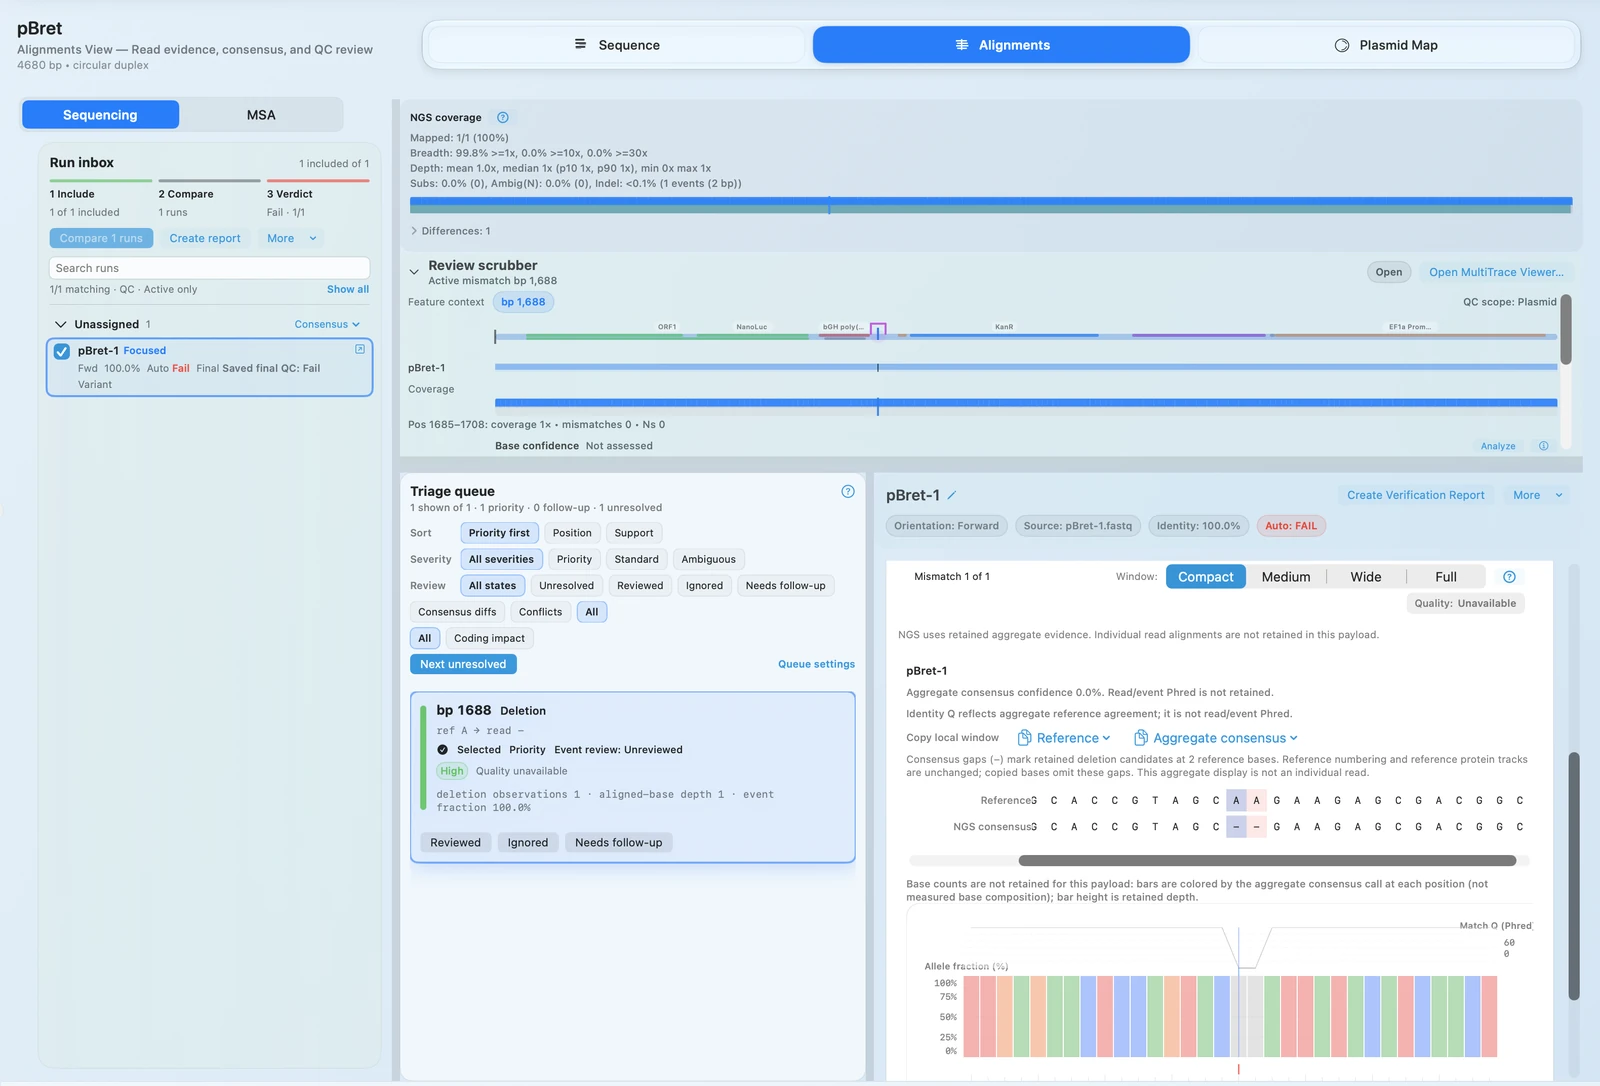Open Queue settings link

816,664
